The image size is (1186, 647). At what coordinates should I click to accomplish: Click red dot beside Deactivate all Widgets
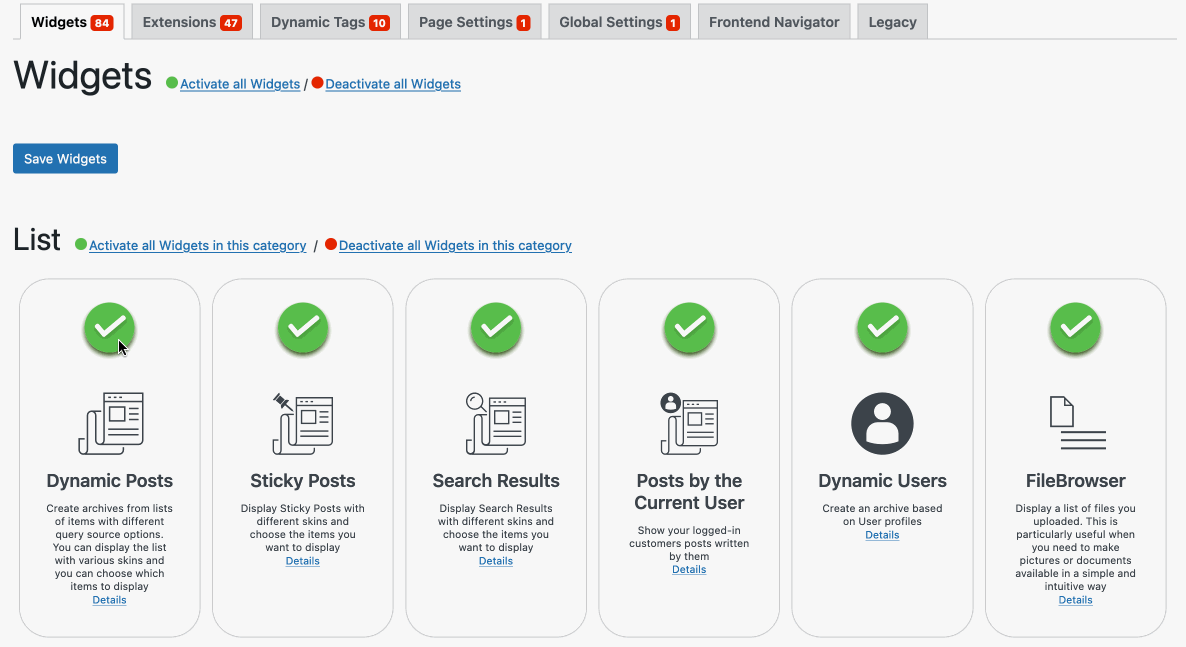pyautogui.click(x=318, y=82)
